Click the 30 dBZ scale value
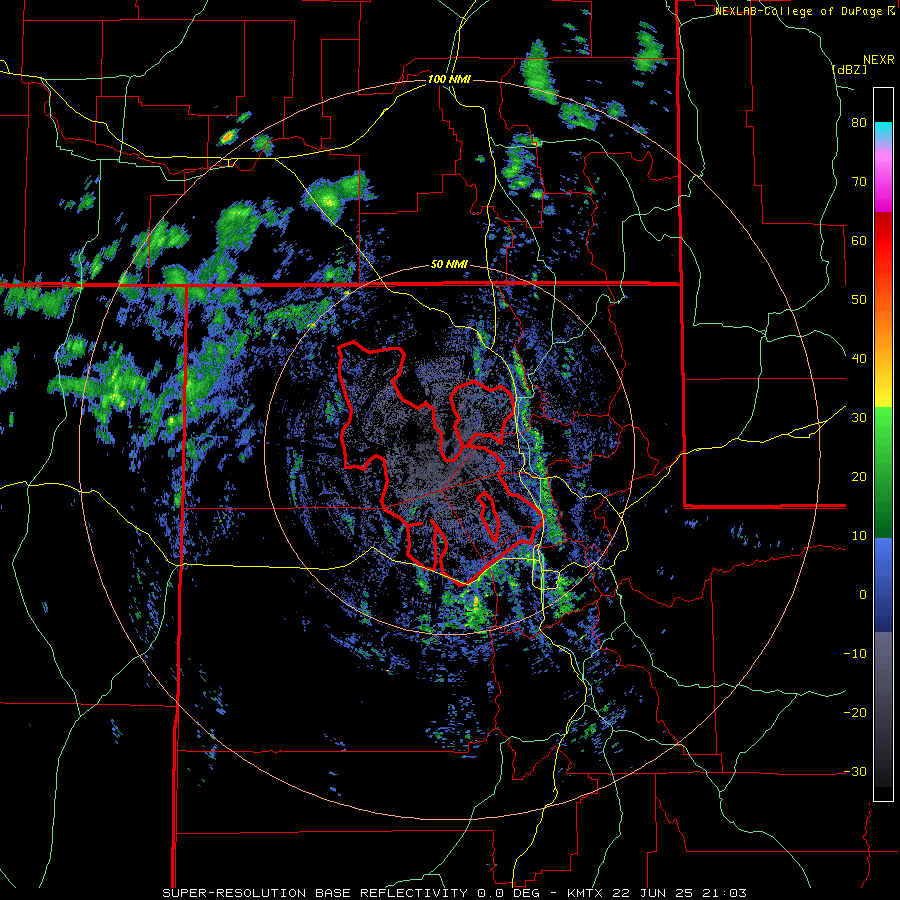Image resolution: width=900 pixels, height=900 pixels. click(x=859, y=417)
